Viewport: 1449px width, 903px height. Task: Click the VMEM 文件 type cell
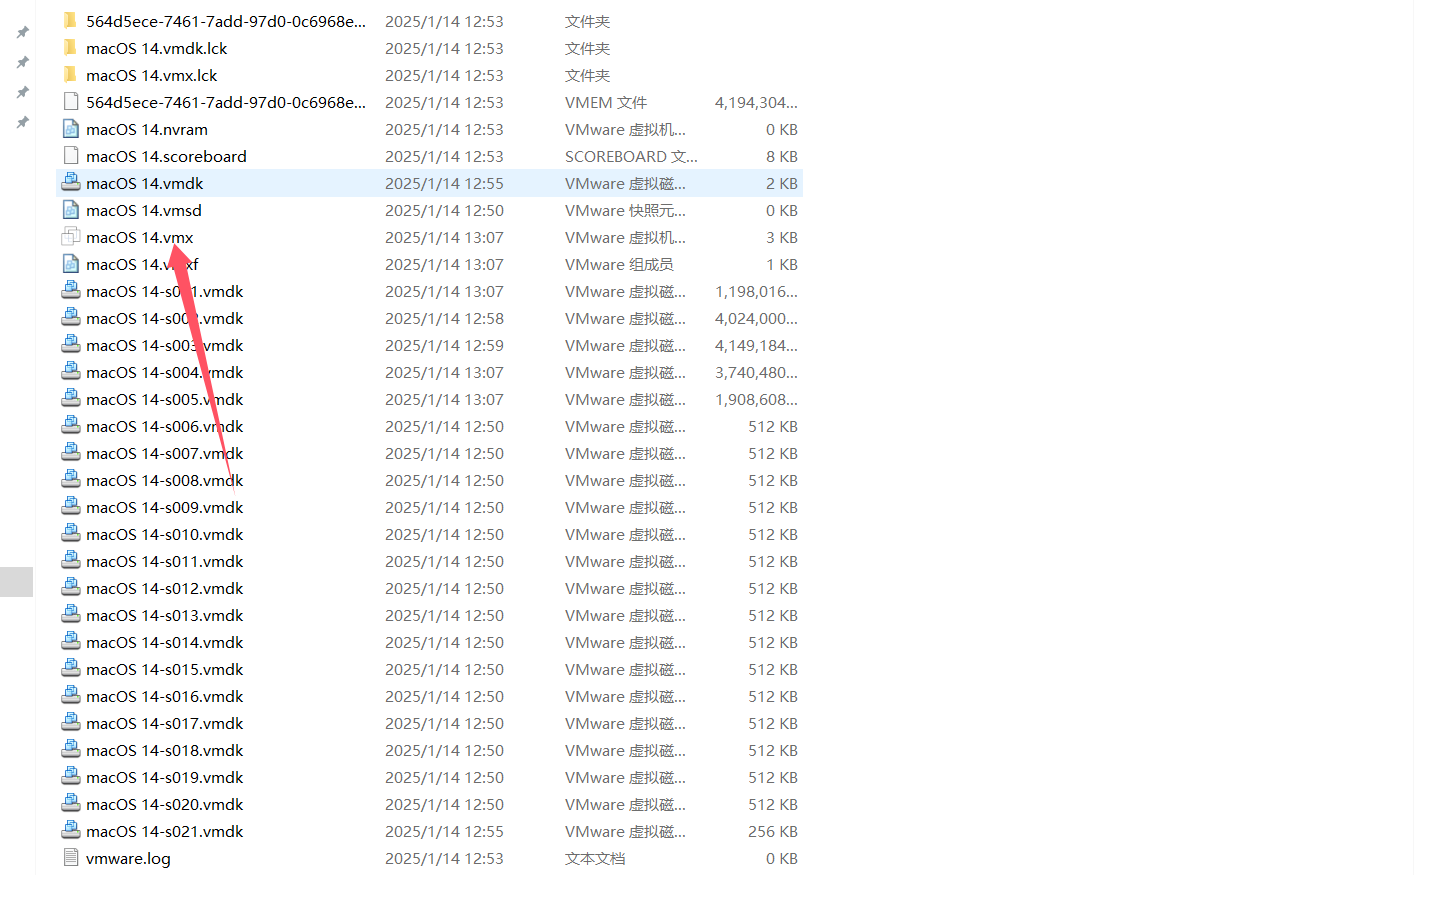tap(606, 102)
